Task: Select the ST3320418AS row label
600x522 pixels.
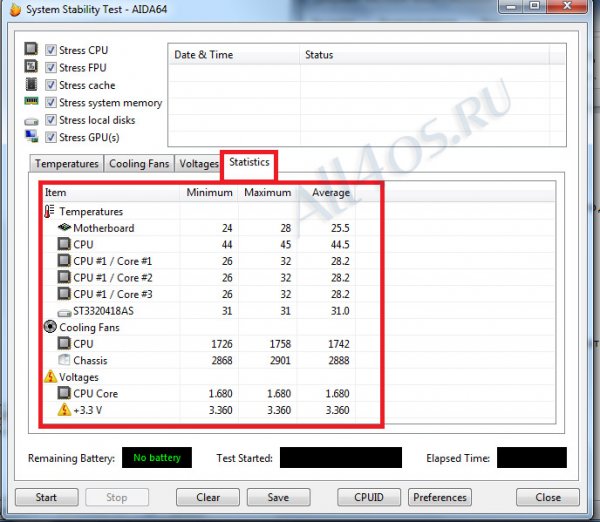Action: click(x=103, y=311)
